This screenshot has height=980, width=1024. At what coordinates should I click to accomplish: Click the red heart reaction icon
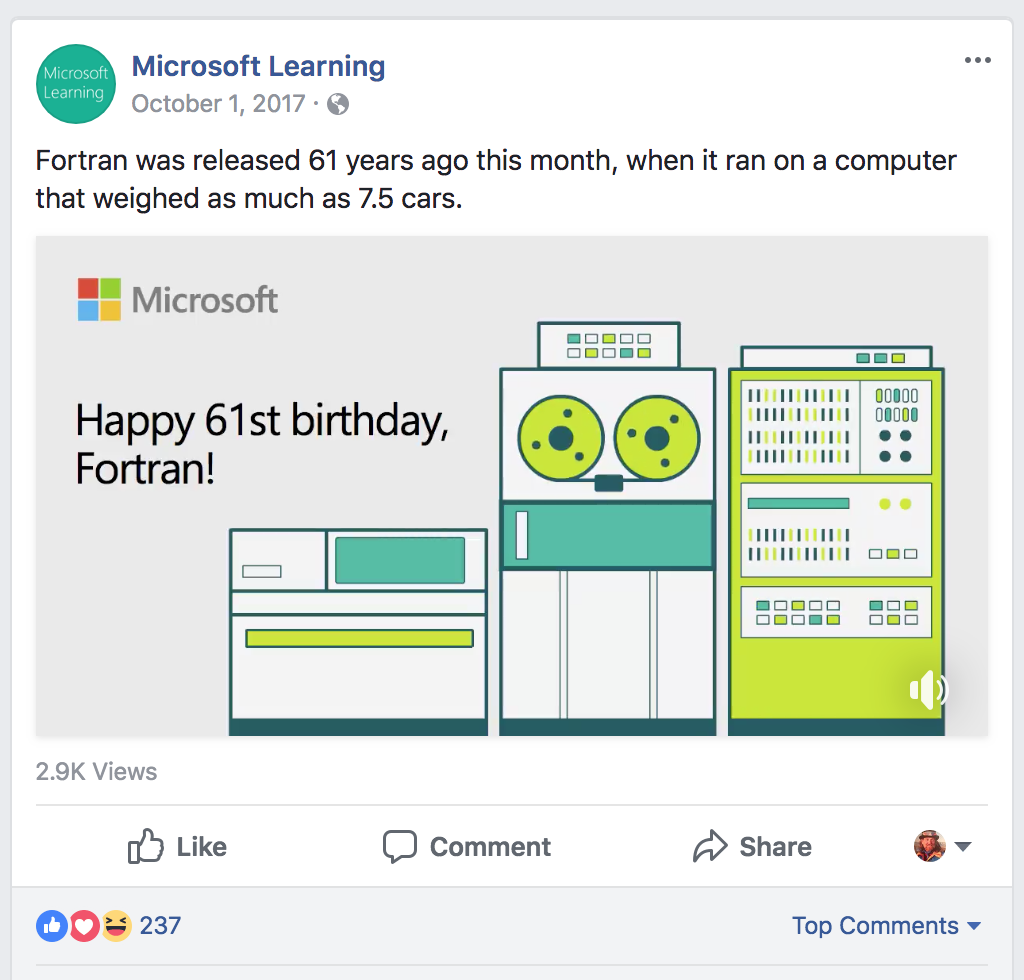pyautogui.click(x=84, y=926)
